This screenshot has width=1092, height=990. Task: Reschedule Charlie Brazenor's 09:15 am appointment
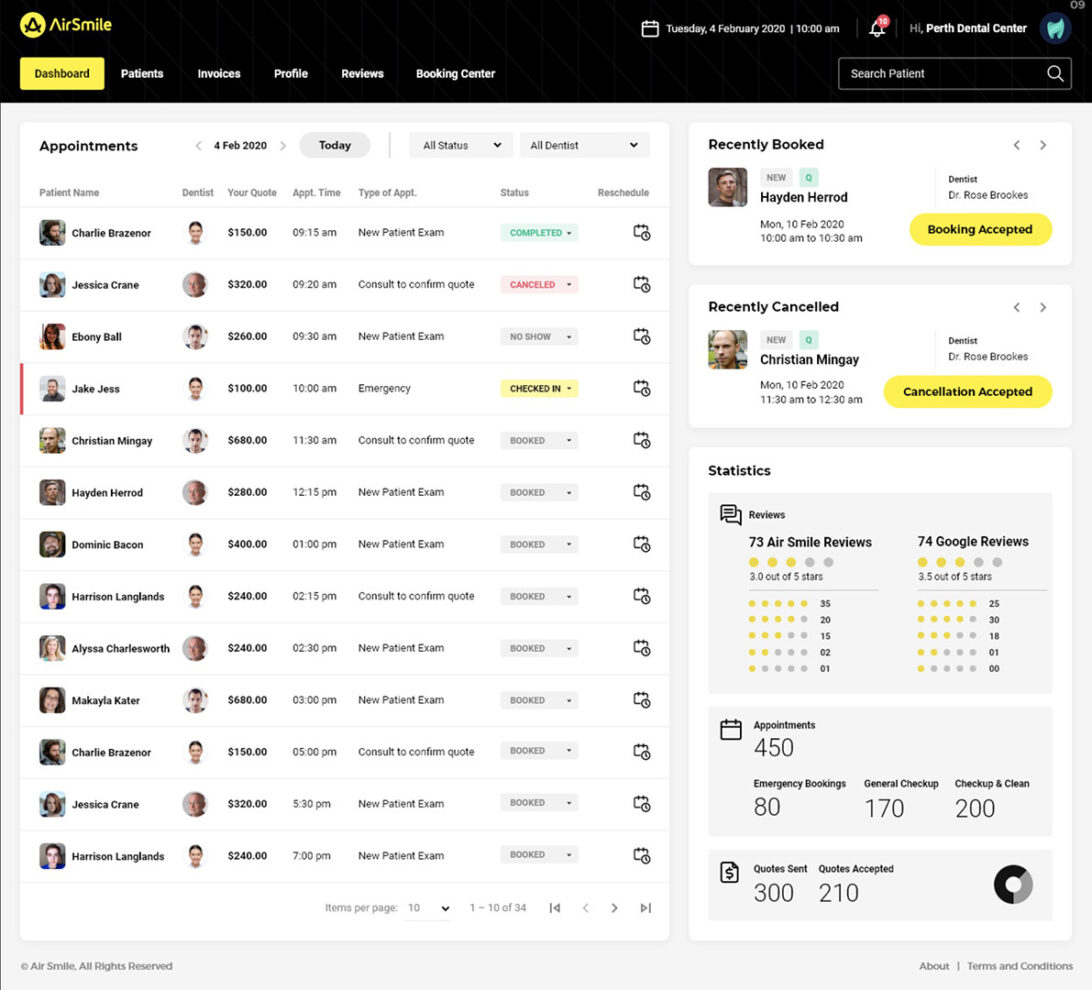pyautogui.click(x=641, y=232)
